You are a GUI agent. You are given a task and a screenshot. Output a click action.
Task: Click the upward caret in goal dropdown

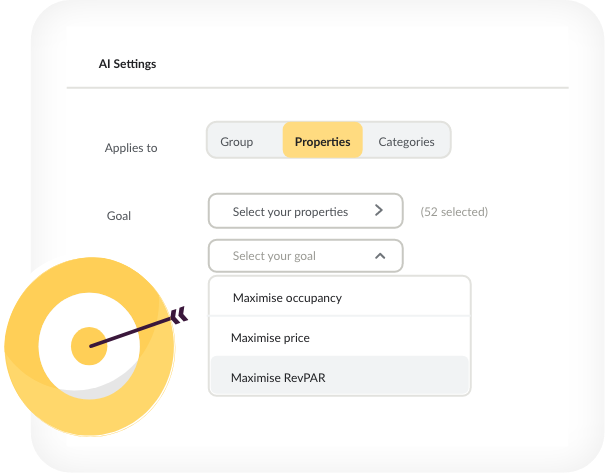coord(380,256)
